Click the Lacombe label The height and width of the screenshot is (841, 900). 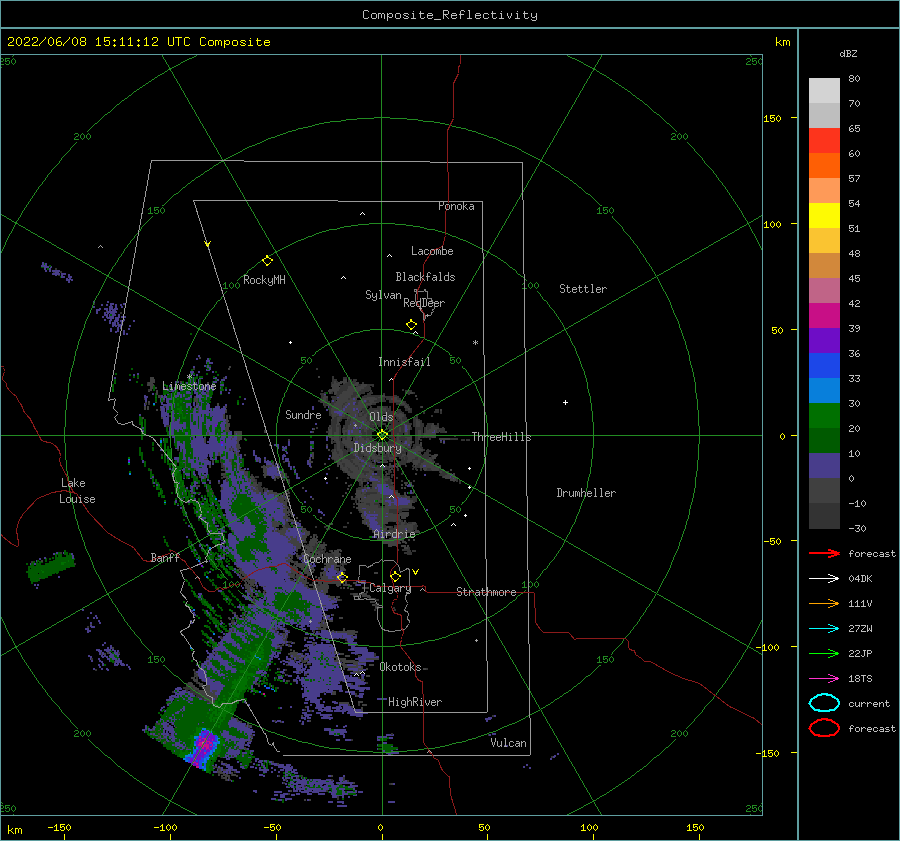click(x=432, y=251)
